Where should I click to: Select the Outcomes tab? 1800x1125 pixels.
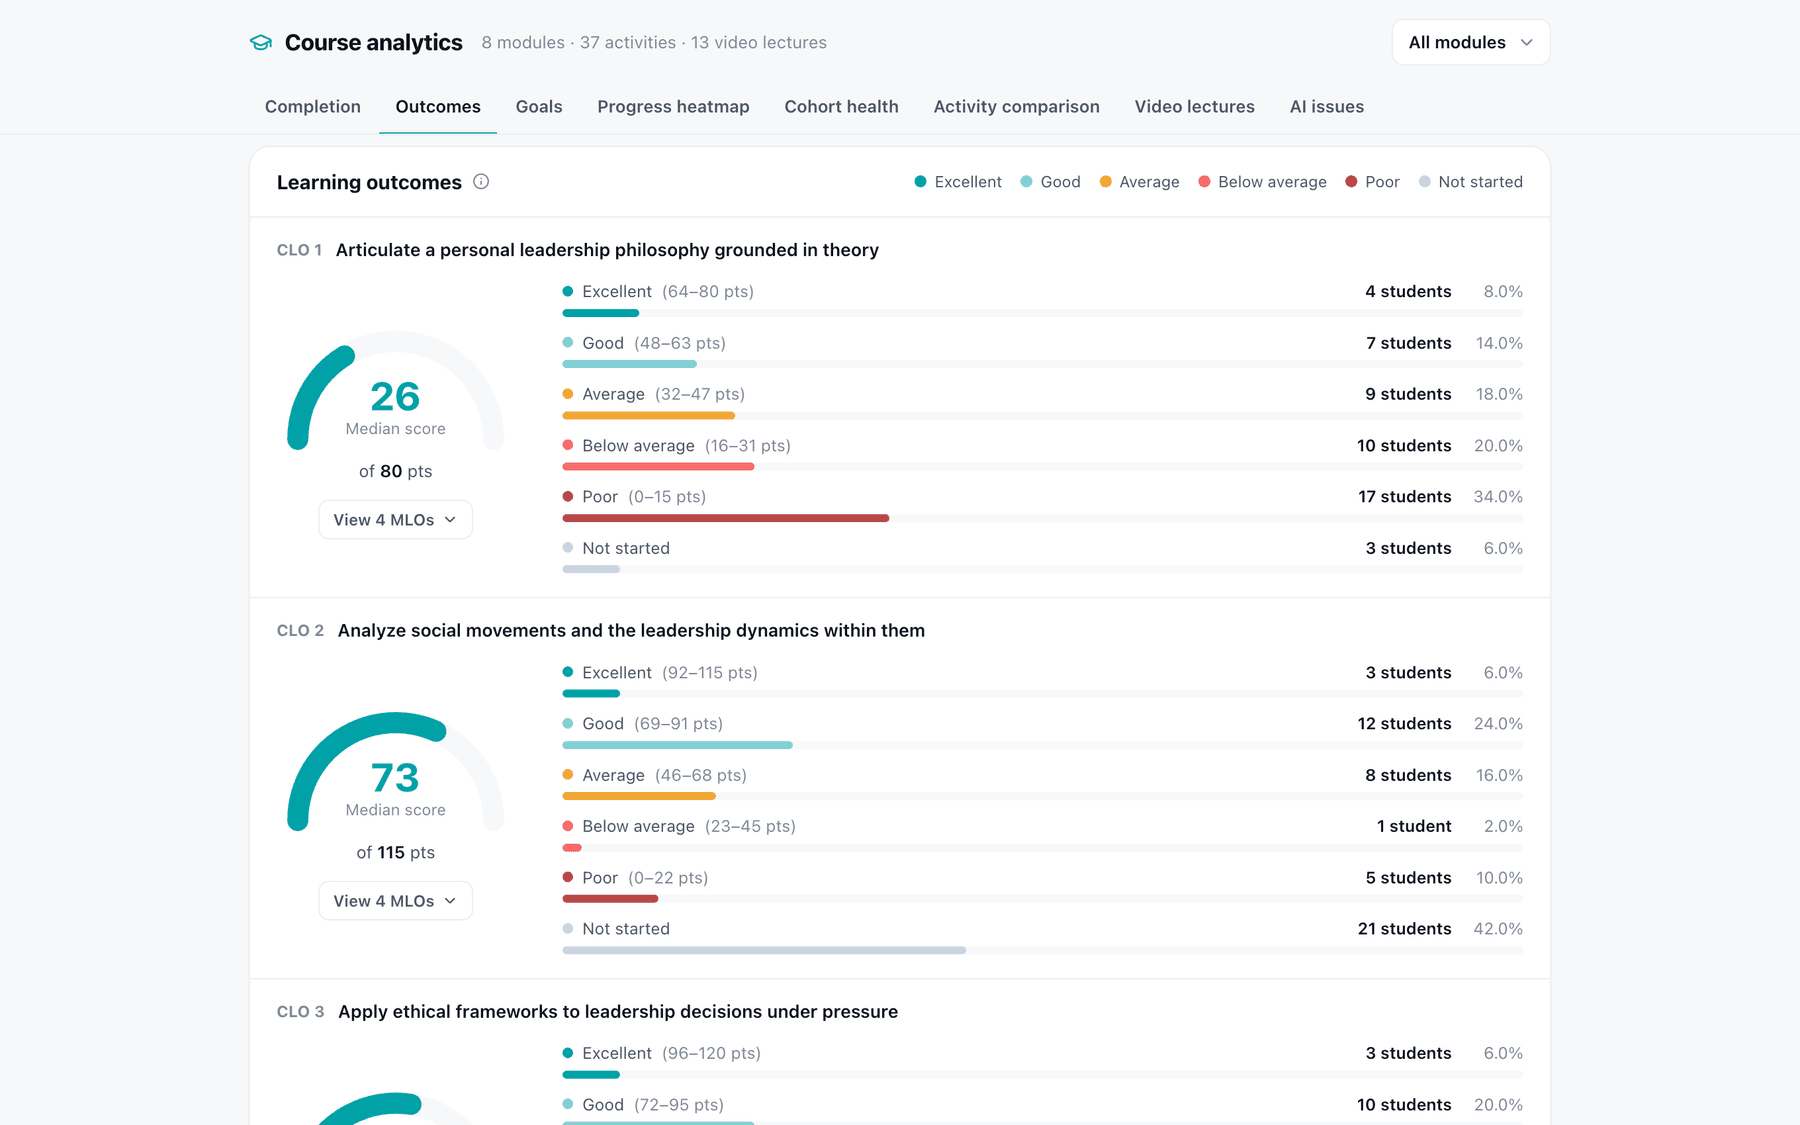coord(438,107)
